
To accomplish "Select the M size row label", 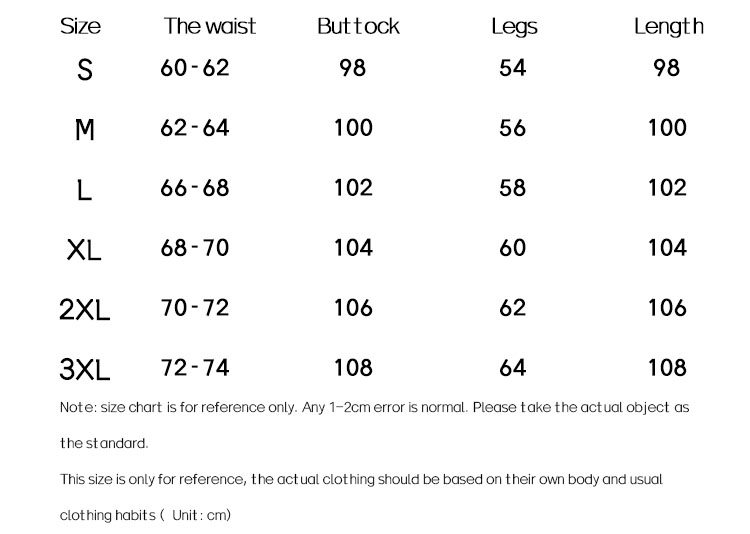I will click(85, 130).
